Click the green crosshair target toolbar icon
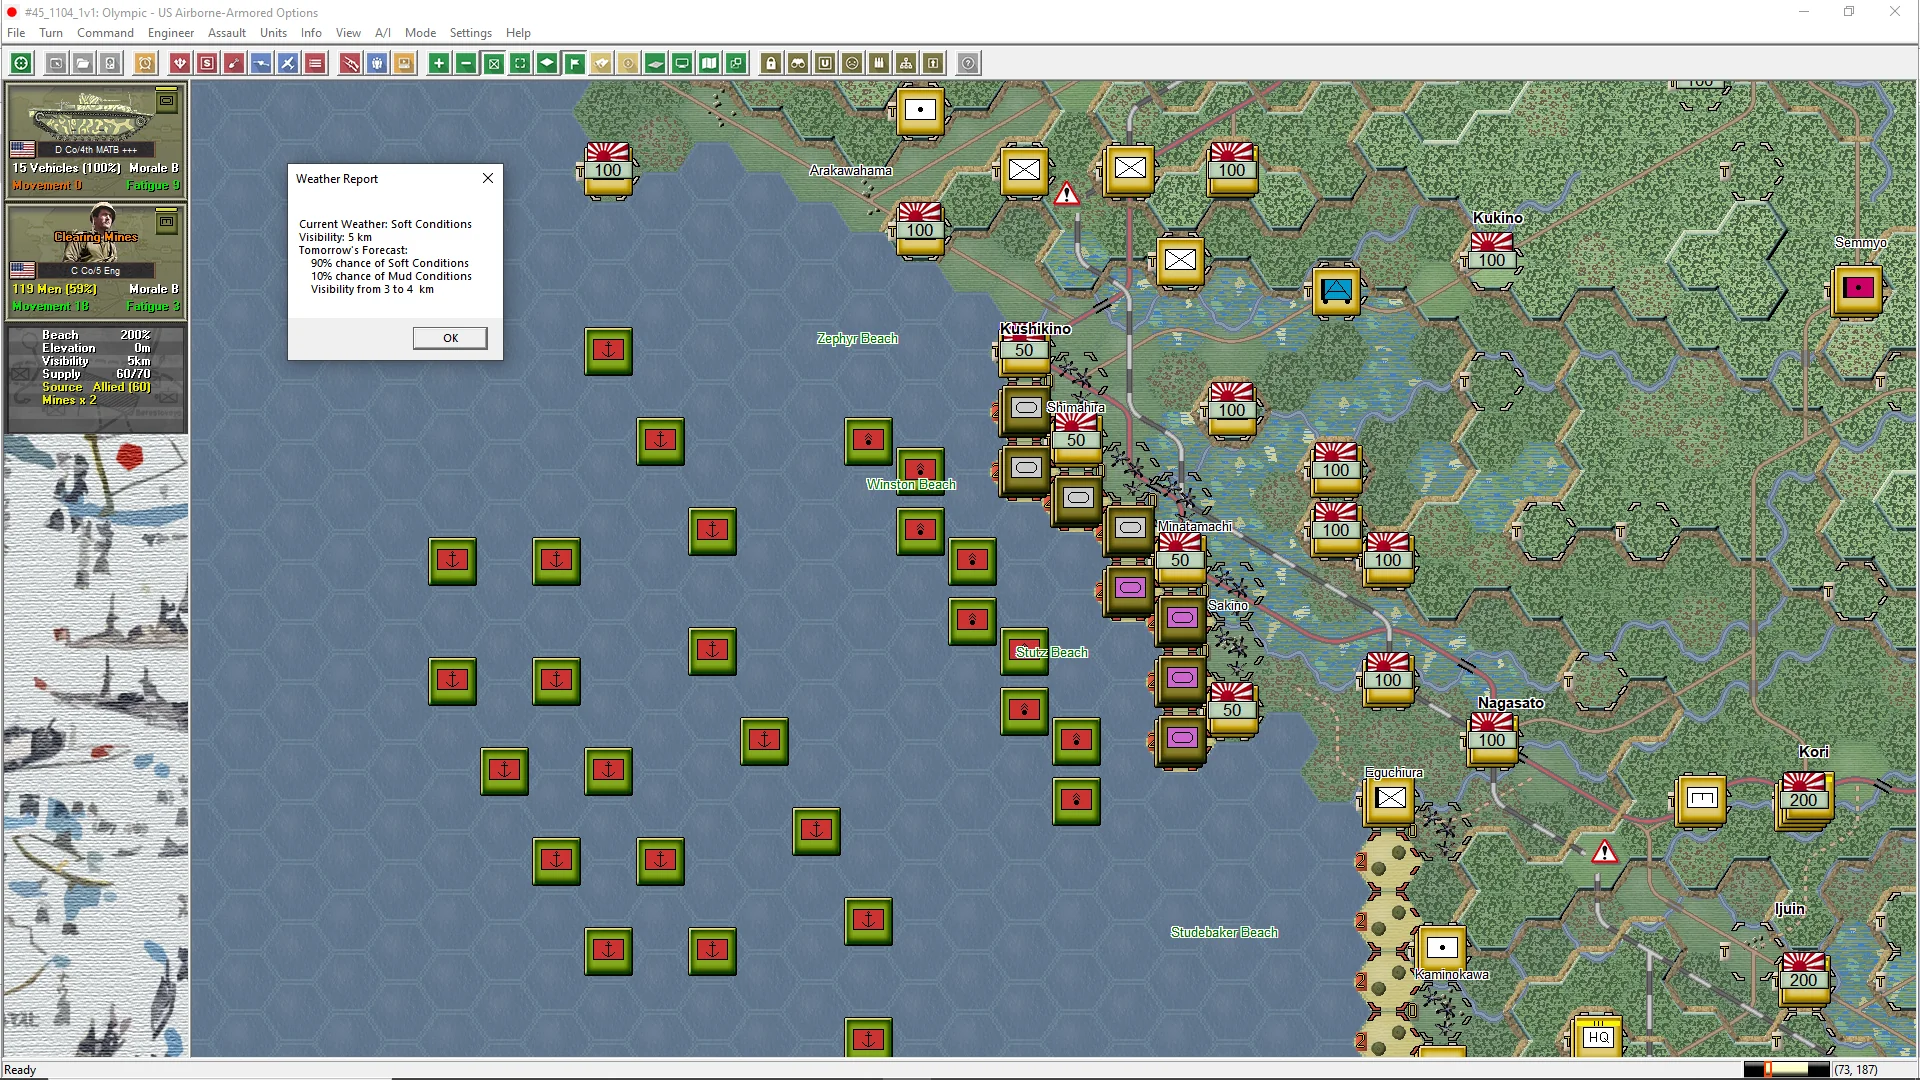The height and width of the screenshot is (1080, 1920). (x=21, y=64)
